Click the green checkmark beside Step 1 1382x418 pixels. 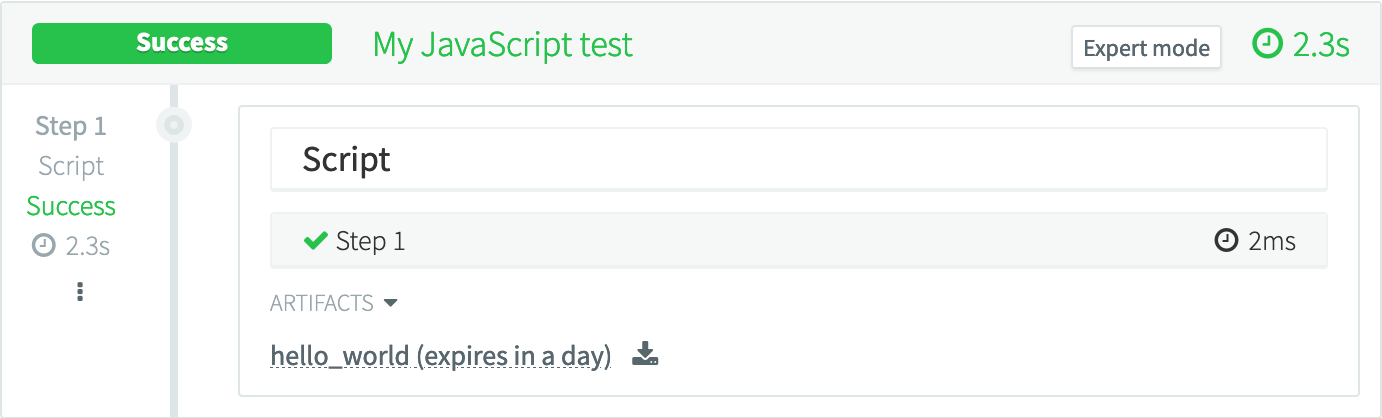pos(316,240)
